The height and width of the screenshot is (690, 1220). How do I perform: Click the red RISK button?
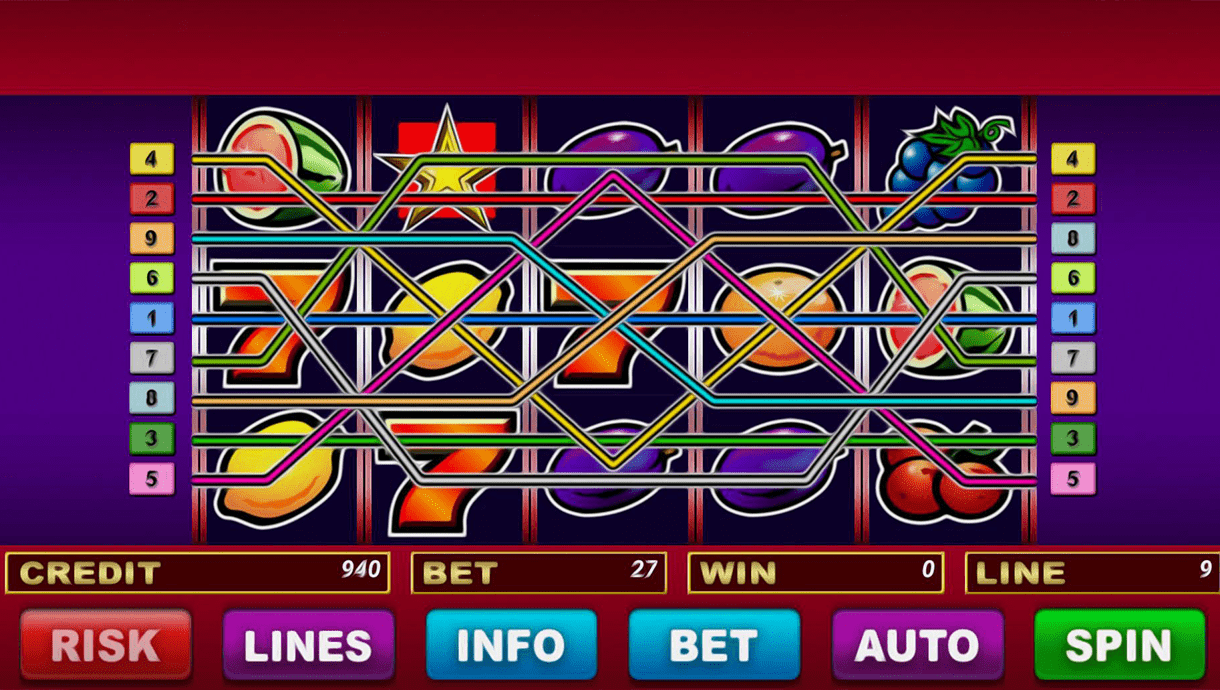(x=106, y=645)
